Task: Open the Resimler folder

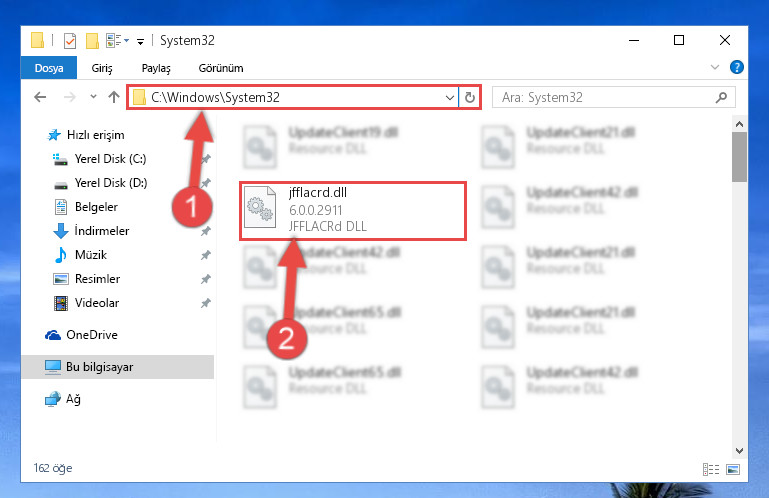Action: [x=97, y=279]
